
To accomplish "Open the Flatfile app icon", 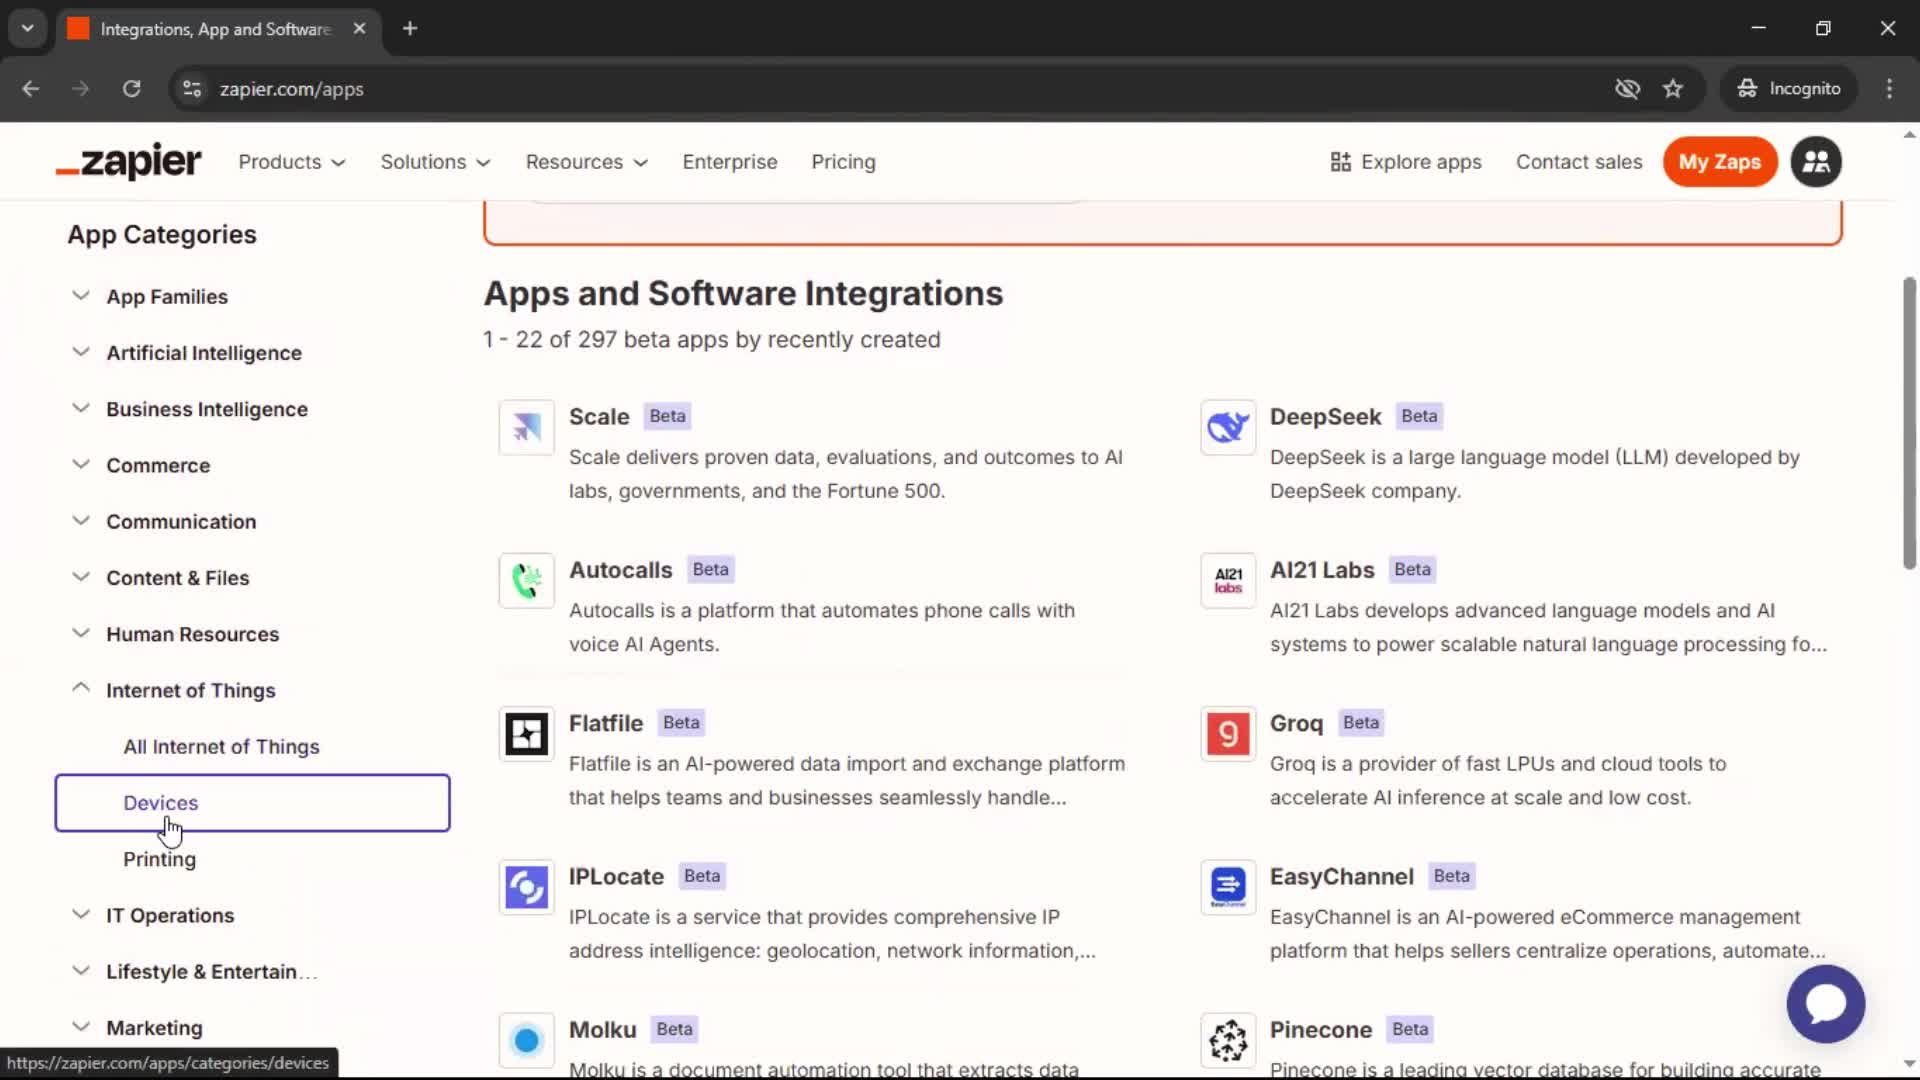I will [526, 733].
